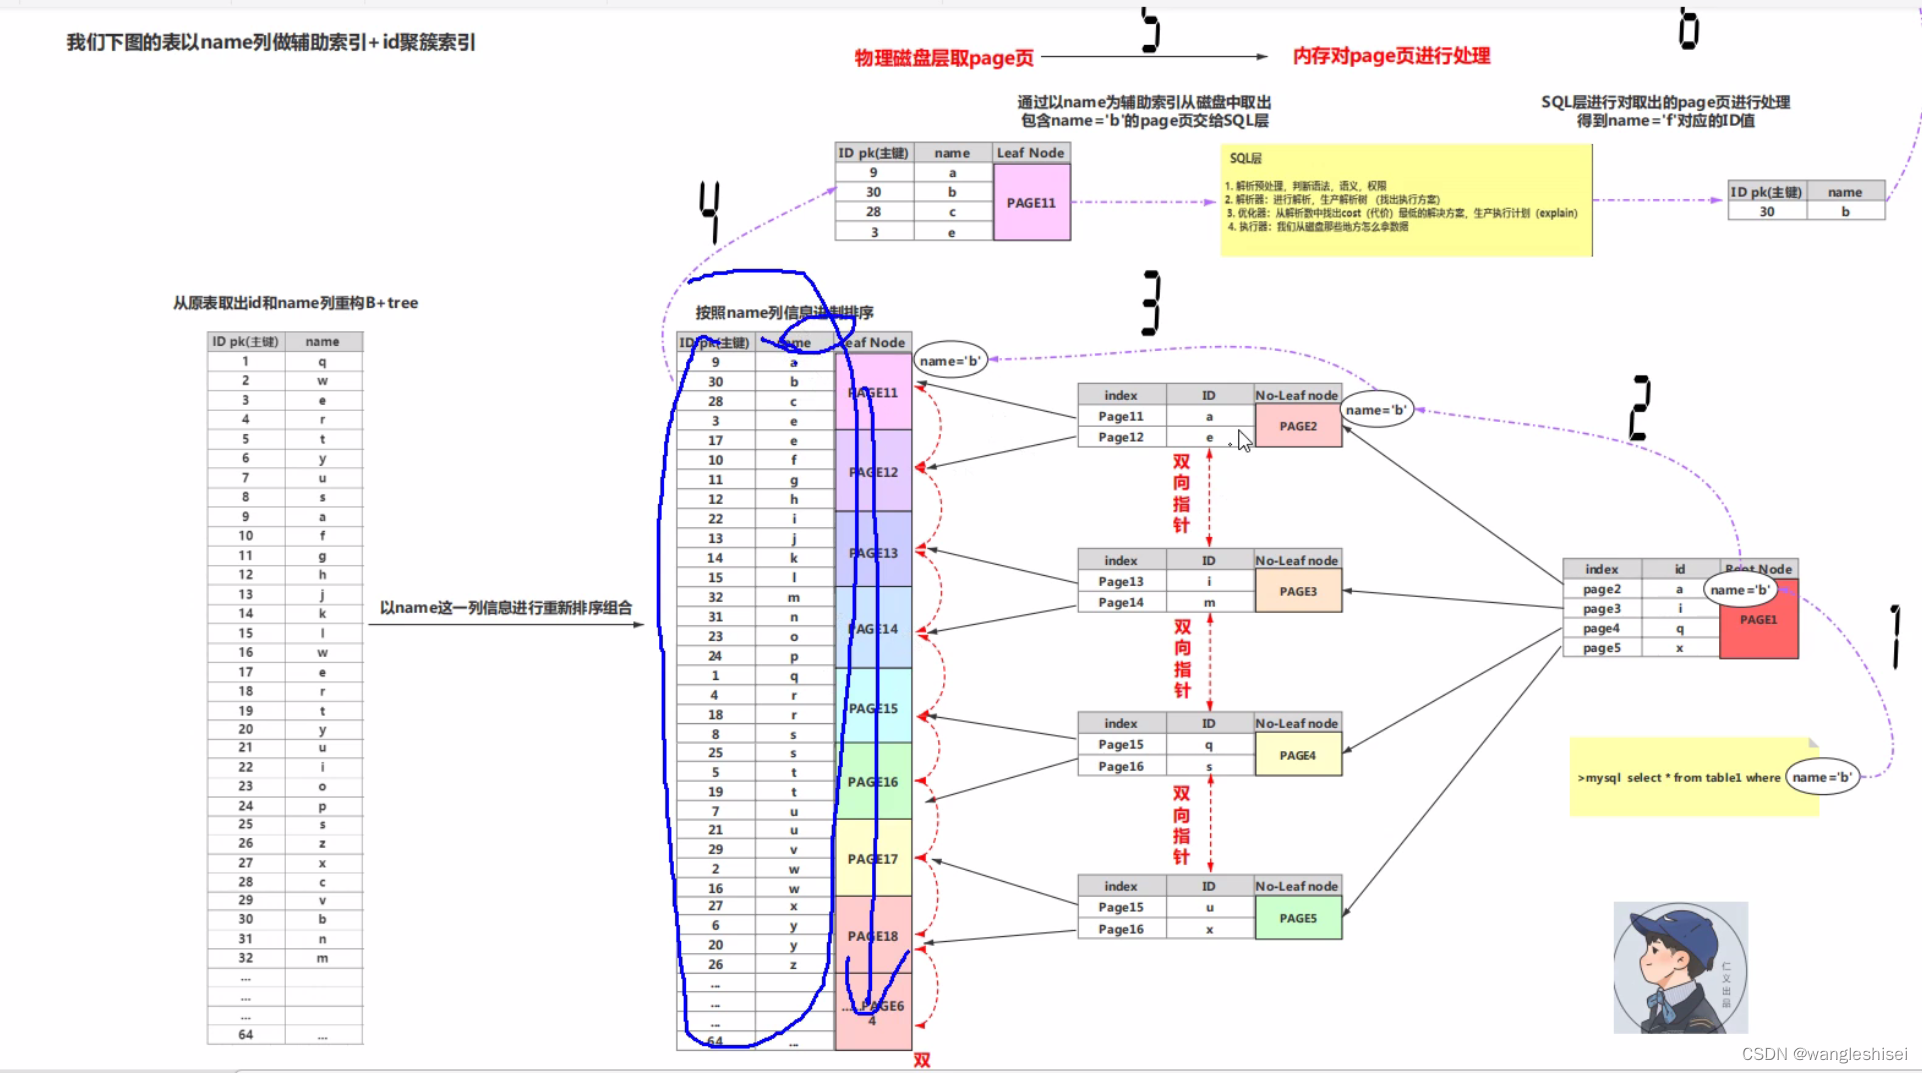Click caption SQL层进行对取出的page页进行处理
Screen dimensions: 1922x1073
pos(1665,102)
